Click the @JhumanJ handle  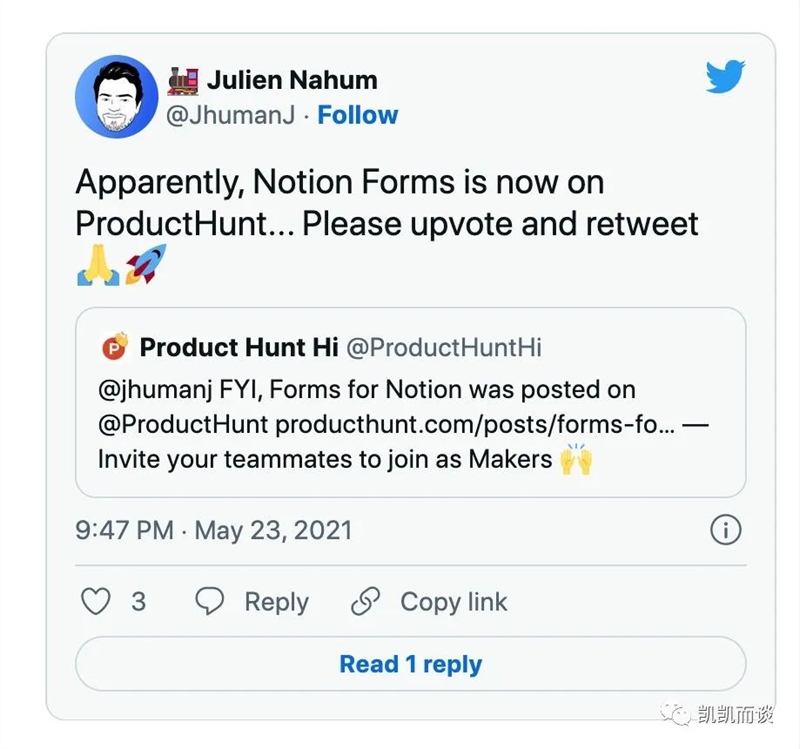pyautogui.click(x=231, y=115)
